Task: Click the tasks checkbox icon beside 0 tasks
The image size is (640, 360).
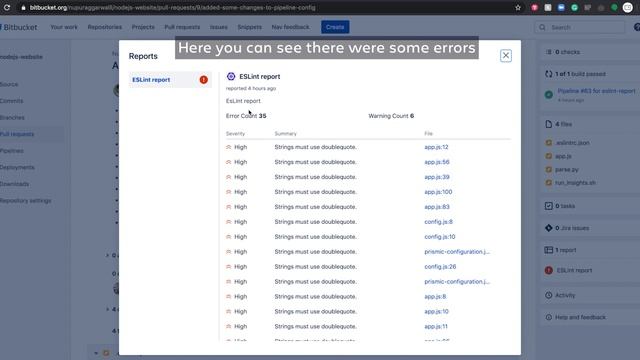Action: (549, 206)
